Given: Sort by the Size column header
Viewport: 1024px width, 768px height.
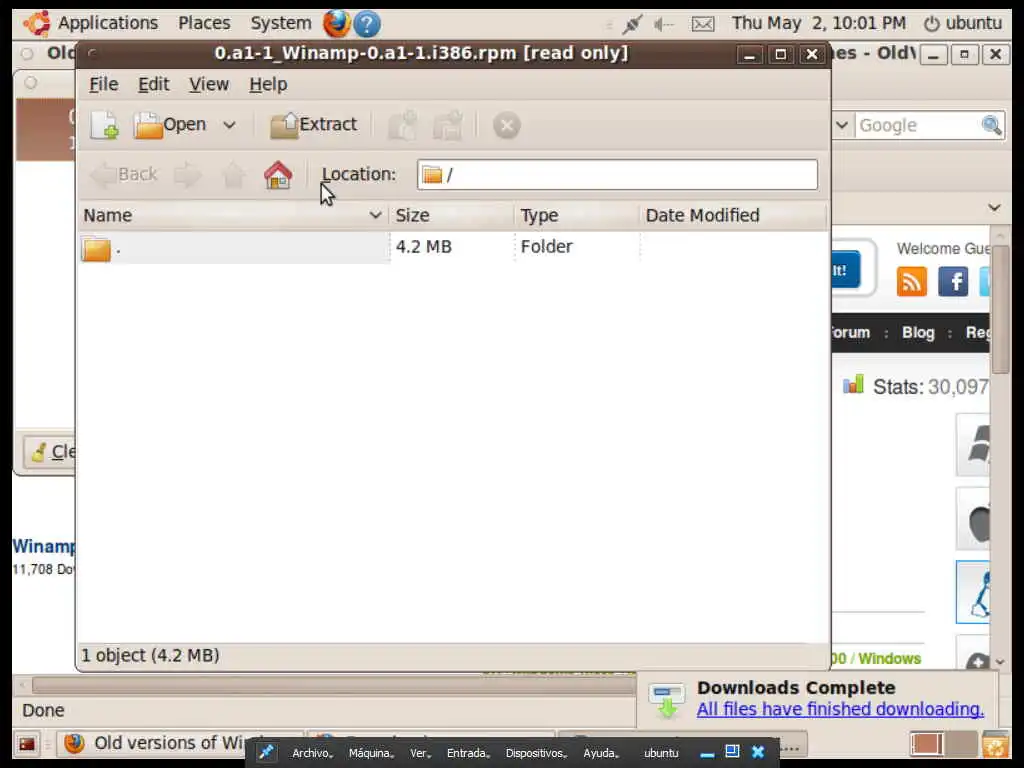Looking at the screenshot, I should 452,216.
